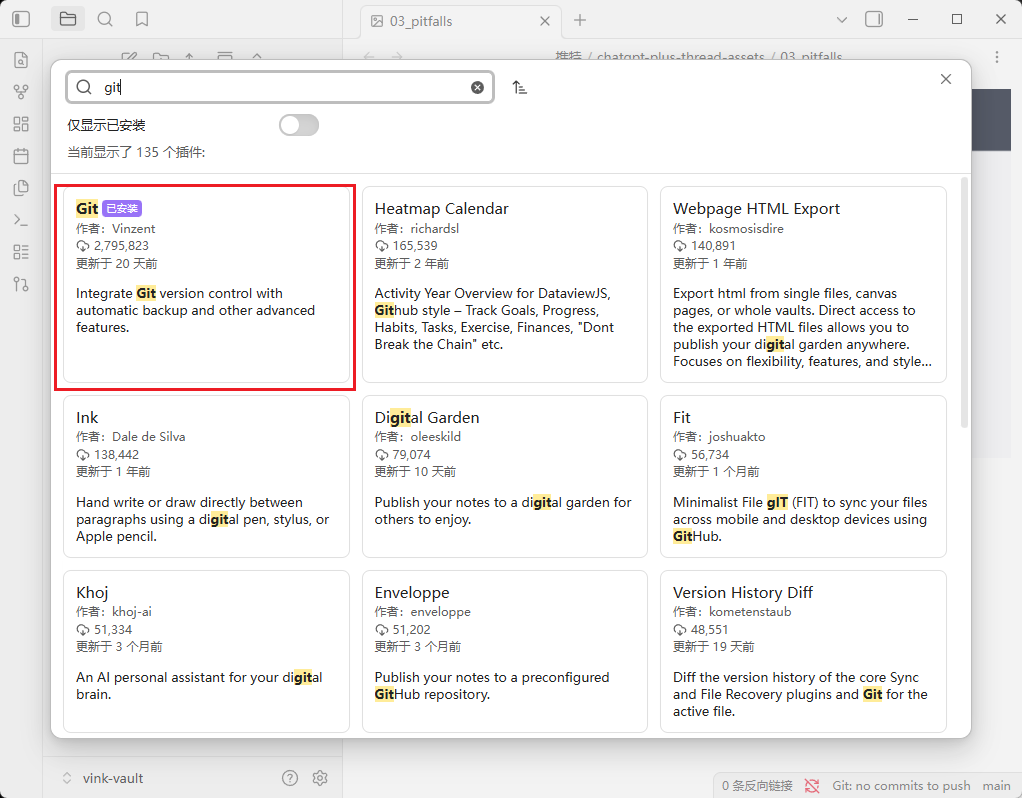This screenshot has height=798, width=1022.
Task: Open the Heatmap Calendar plugin card
Action: coord(504,285)
